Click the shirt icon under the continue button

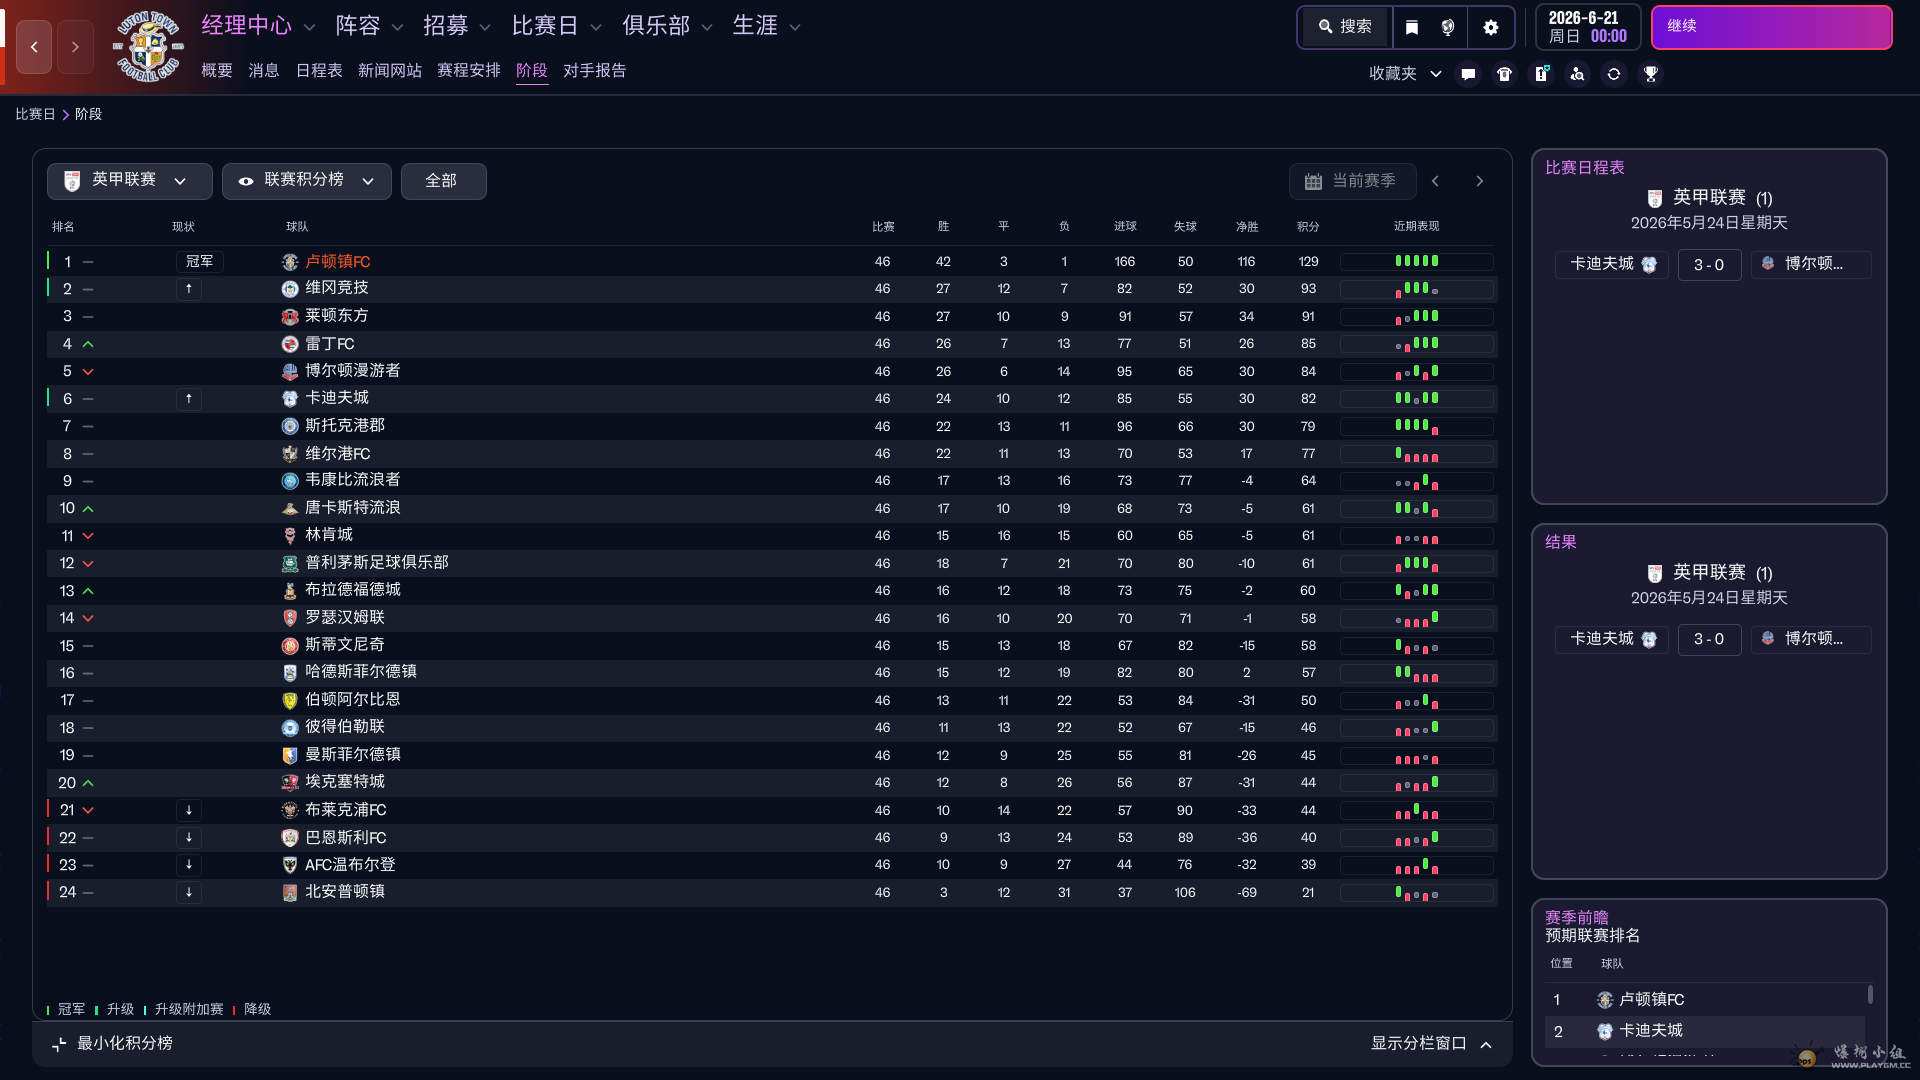coord(1504,73)
